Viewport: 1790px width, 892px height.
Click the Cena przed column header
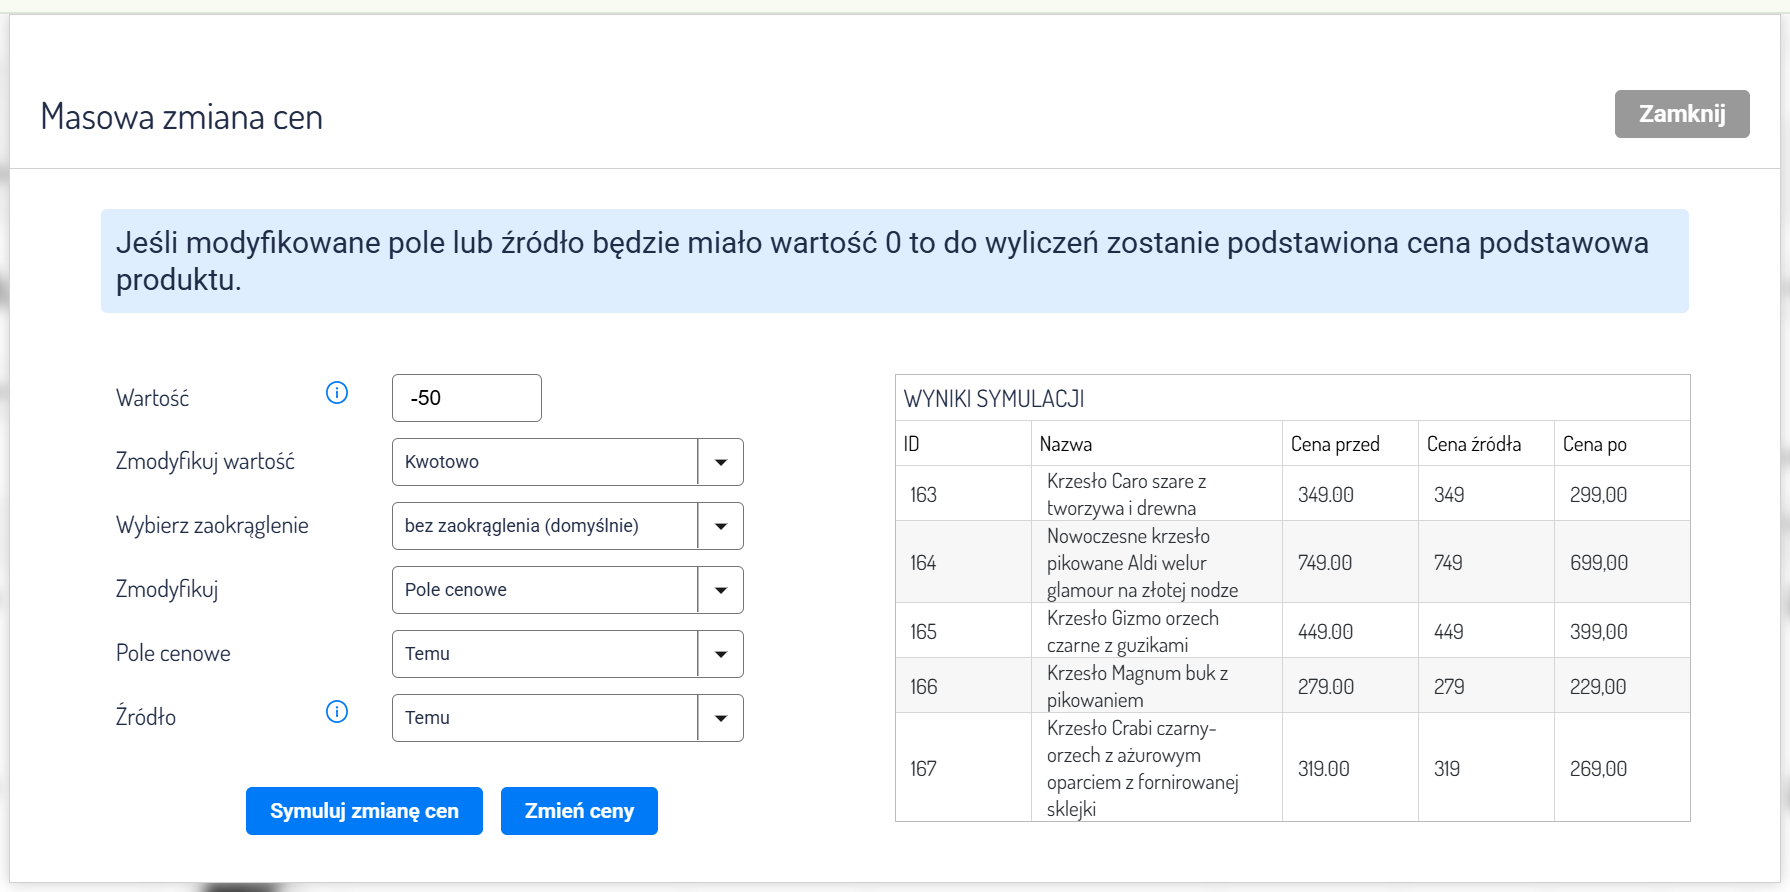pyautogui.click(x=1334, y=444)
